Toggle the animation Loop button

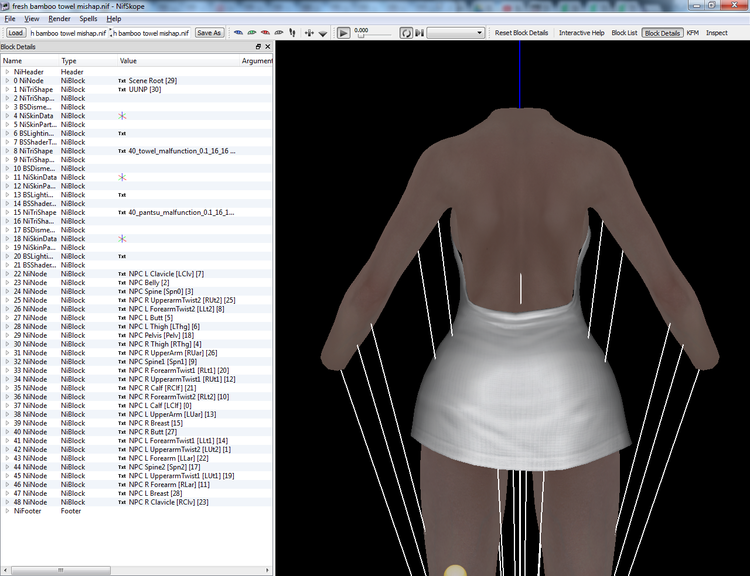coord(406,33)
